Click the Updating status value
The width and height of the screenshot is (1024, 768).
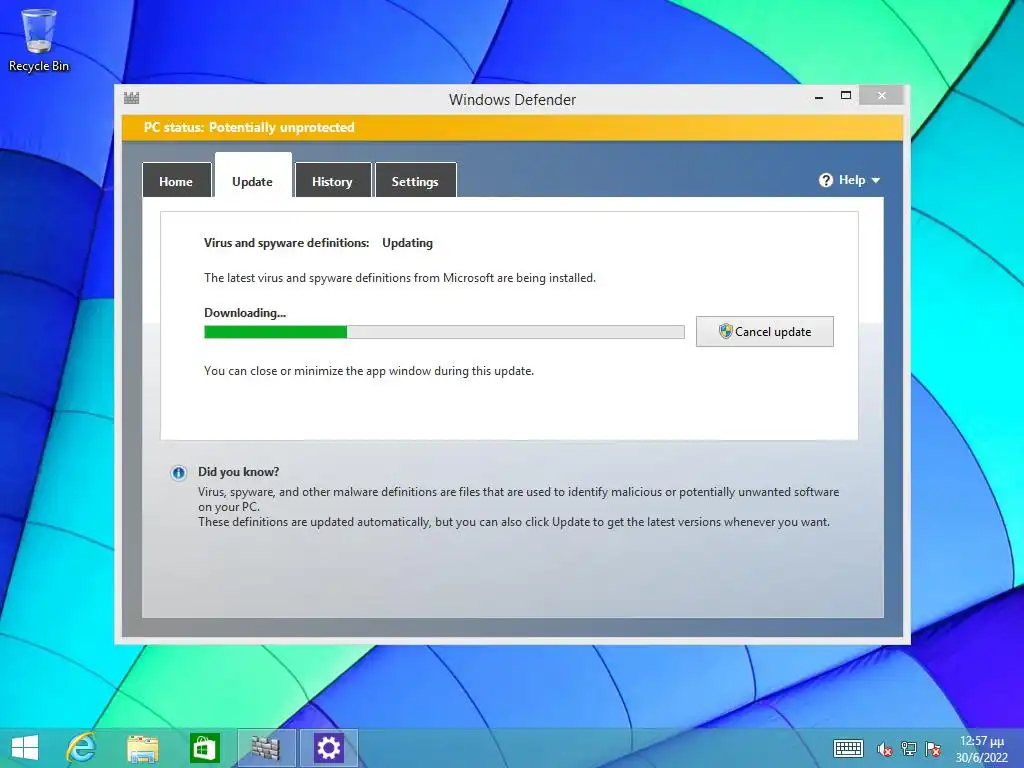pyautogui.click(x=408, y=243)
